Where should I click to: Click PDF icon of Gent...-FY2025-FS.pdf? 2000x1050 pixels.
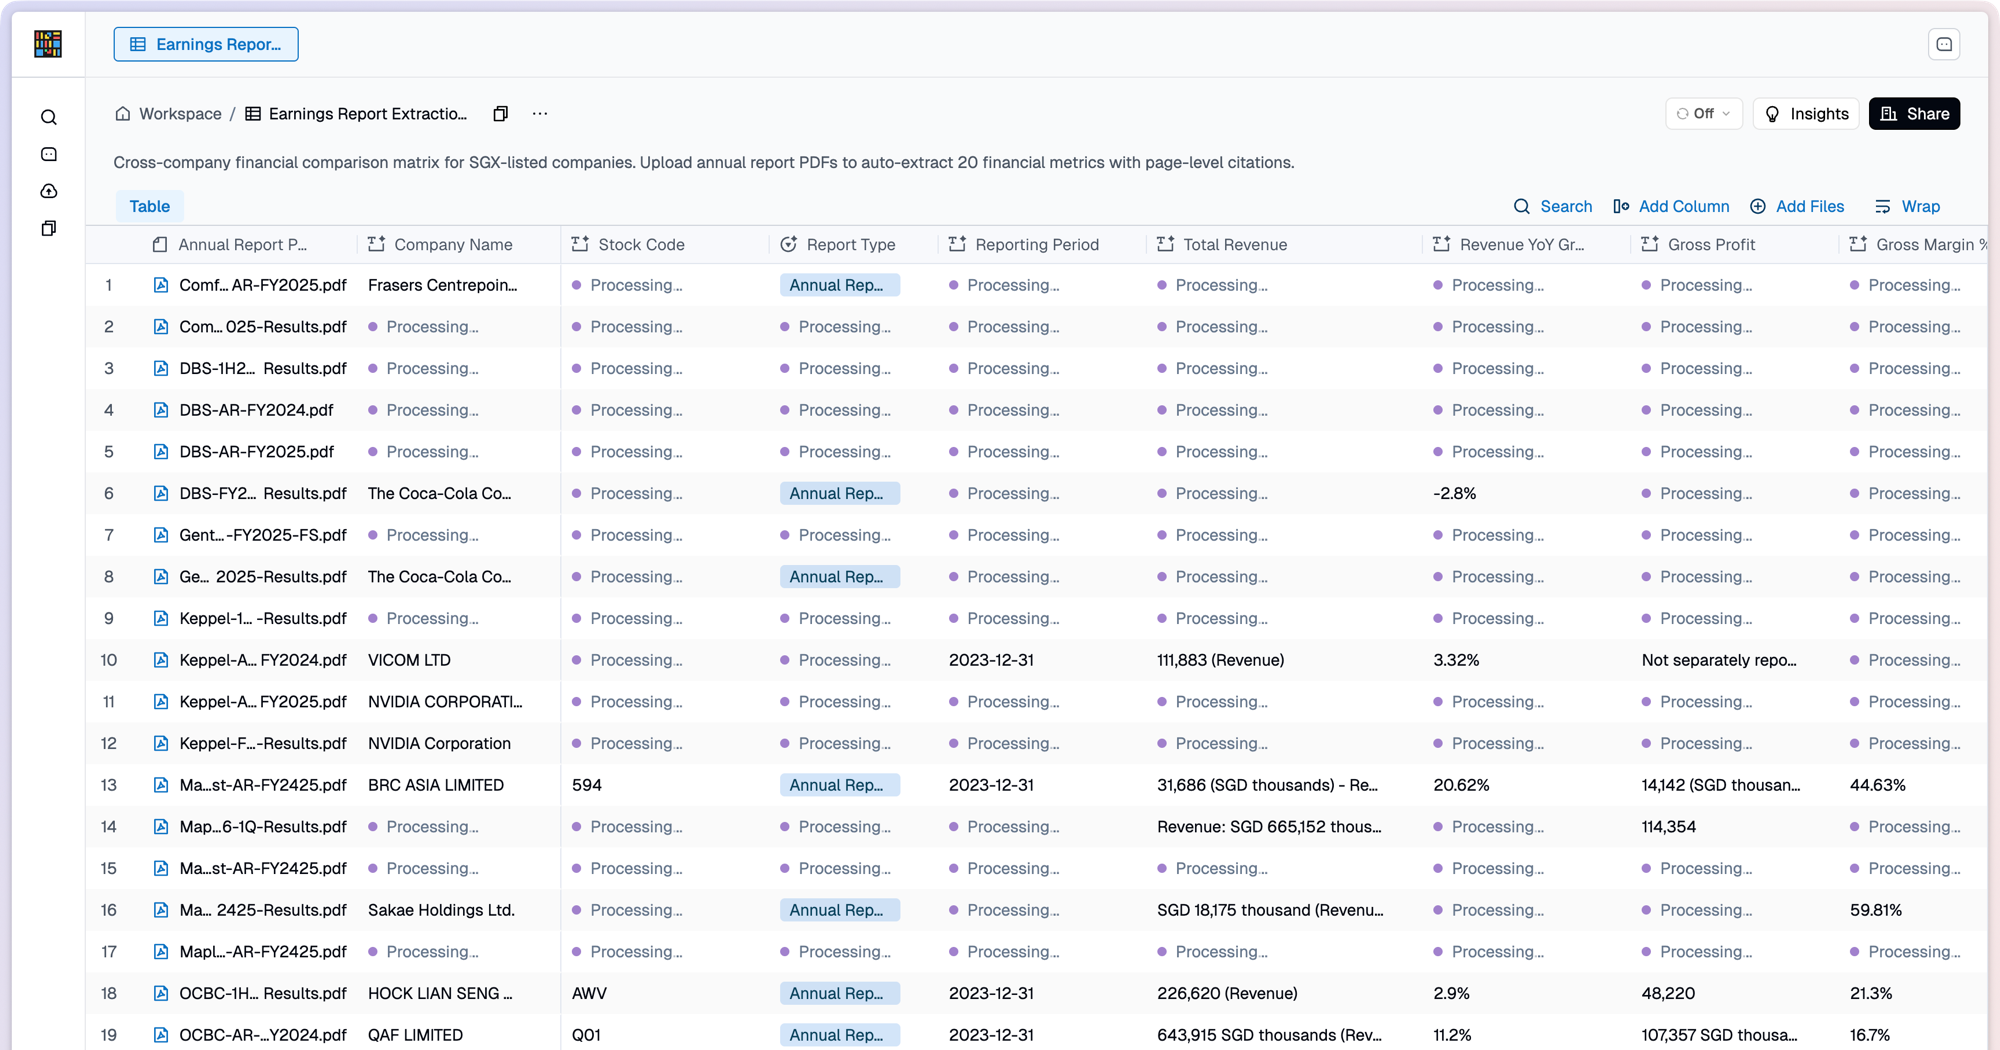click(x=160, y=535)
